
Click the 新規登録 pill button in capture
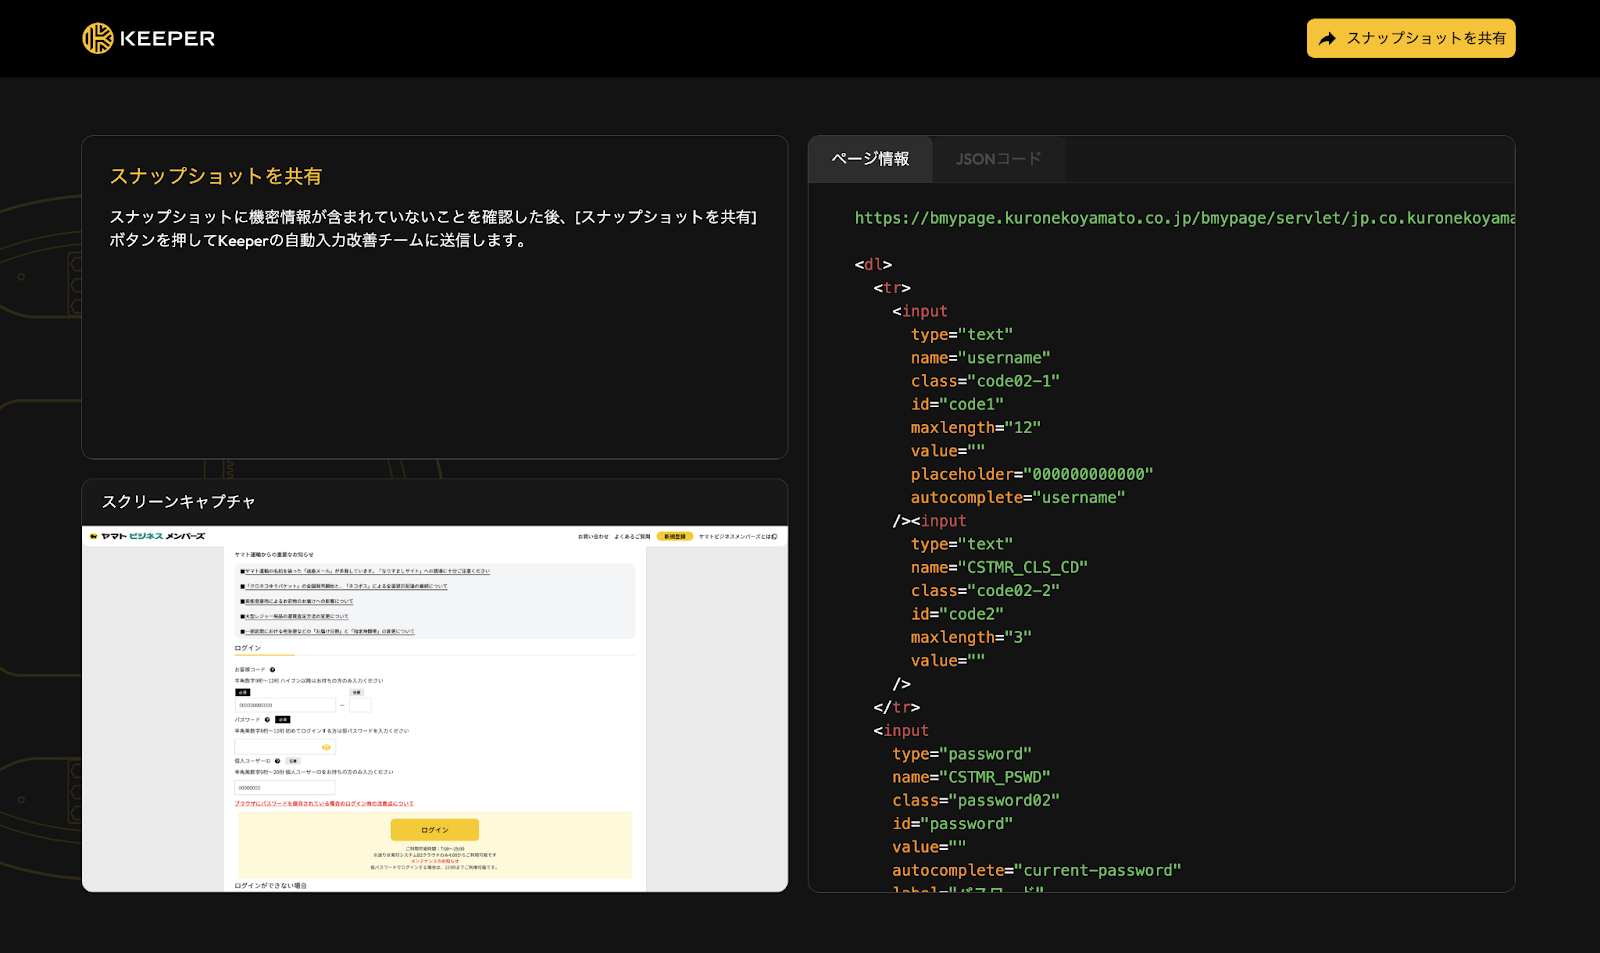click(x=675, y=537)
